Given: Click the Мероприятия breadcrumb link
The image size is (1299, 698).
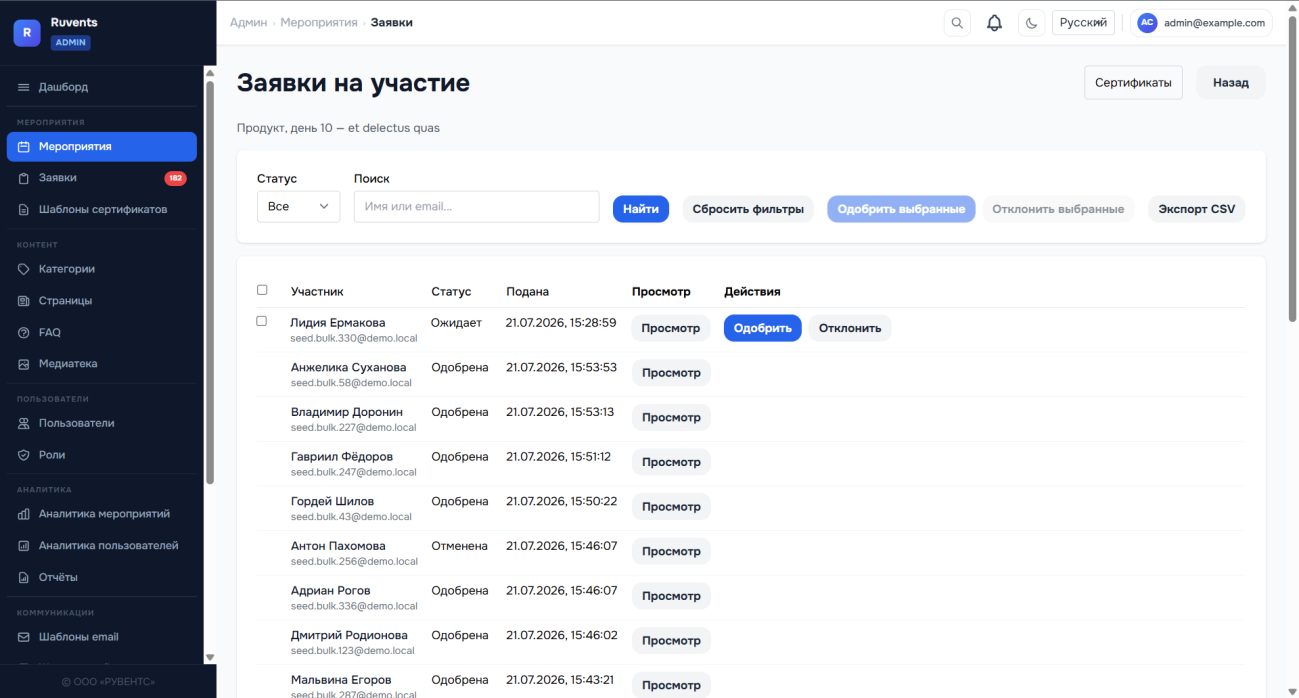Looking at the screenshot, I should [319, 22].
